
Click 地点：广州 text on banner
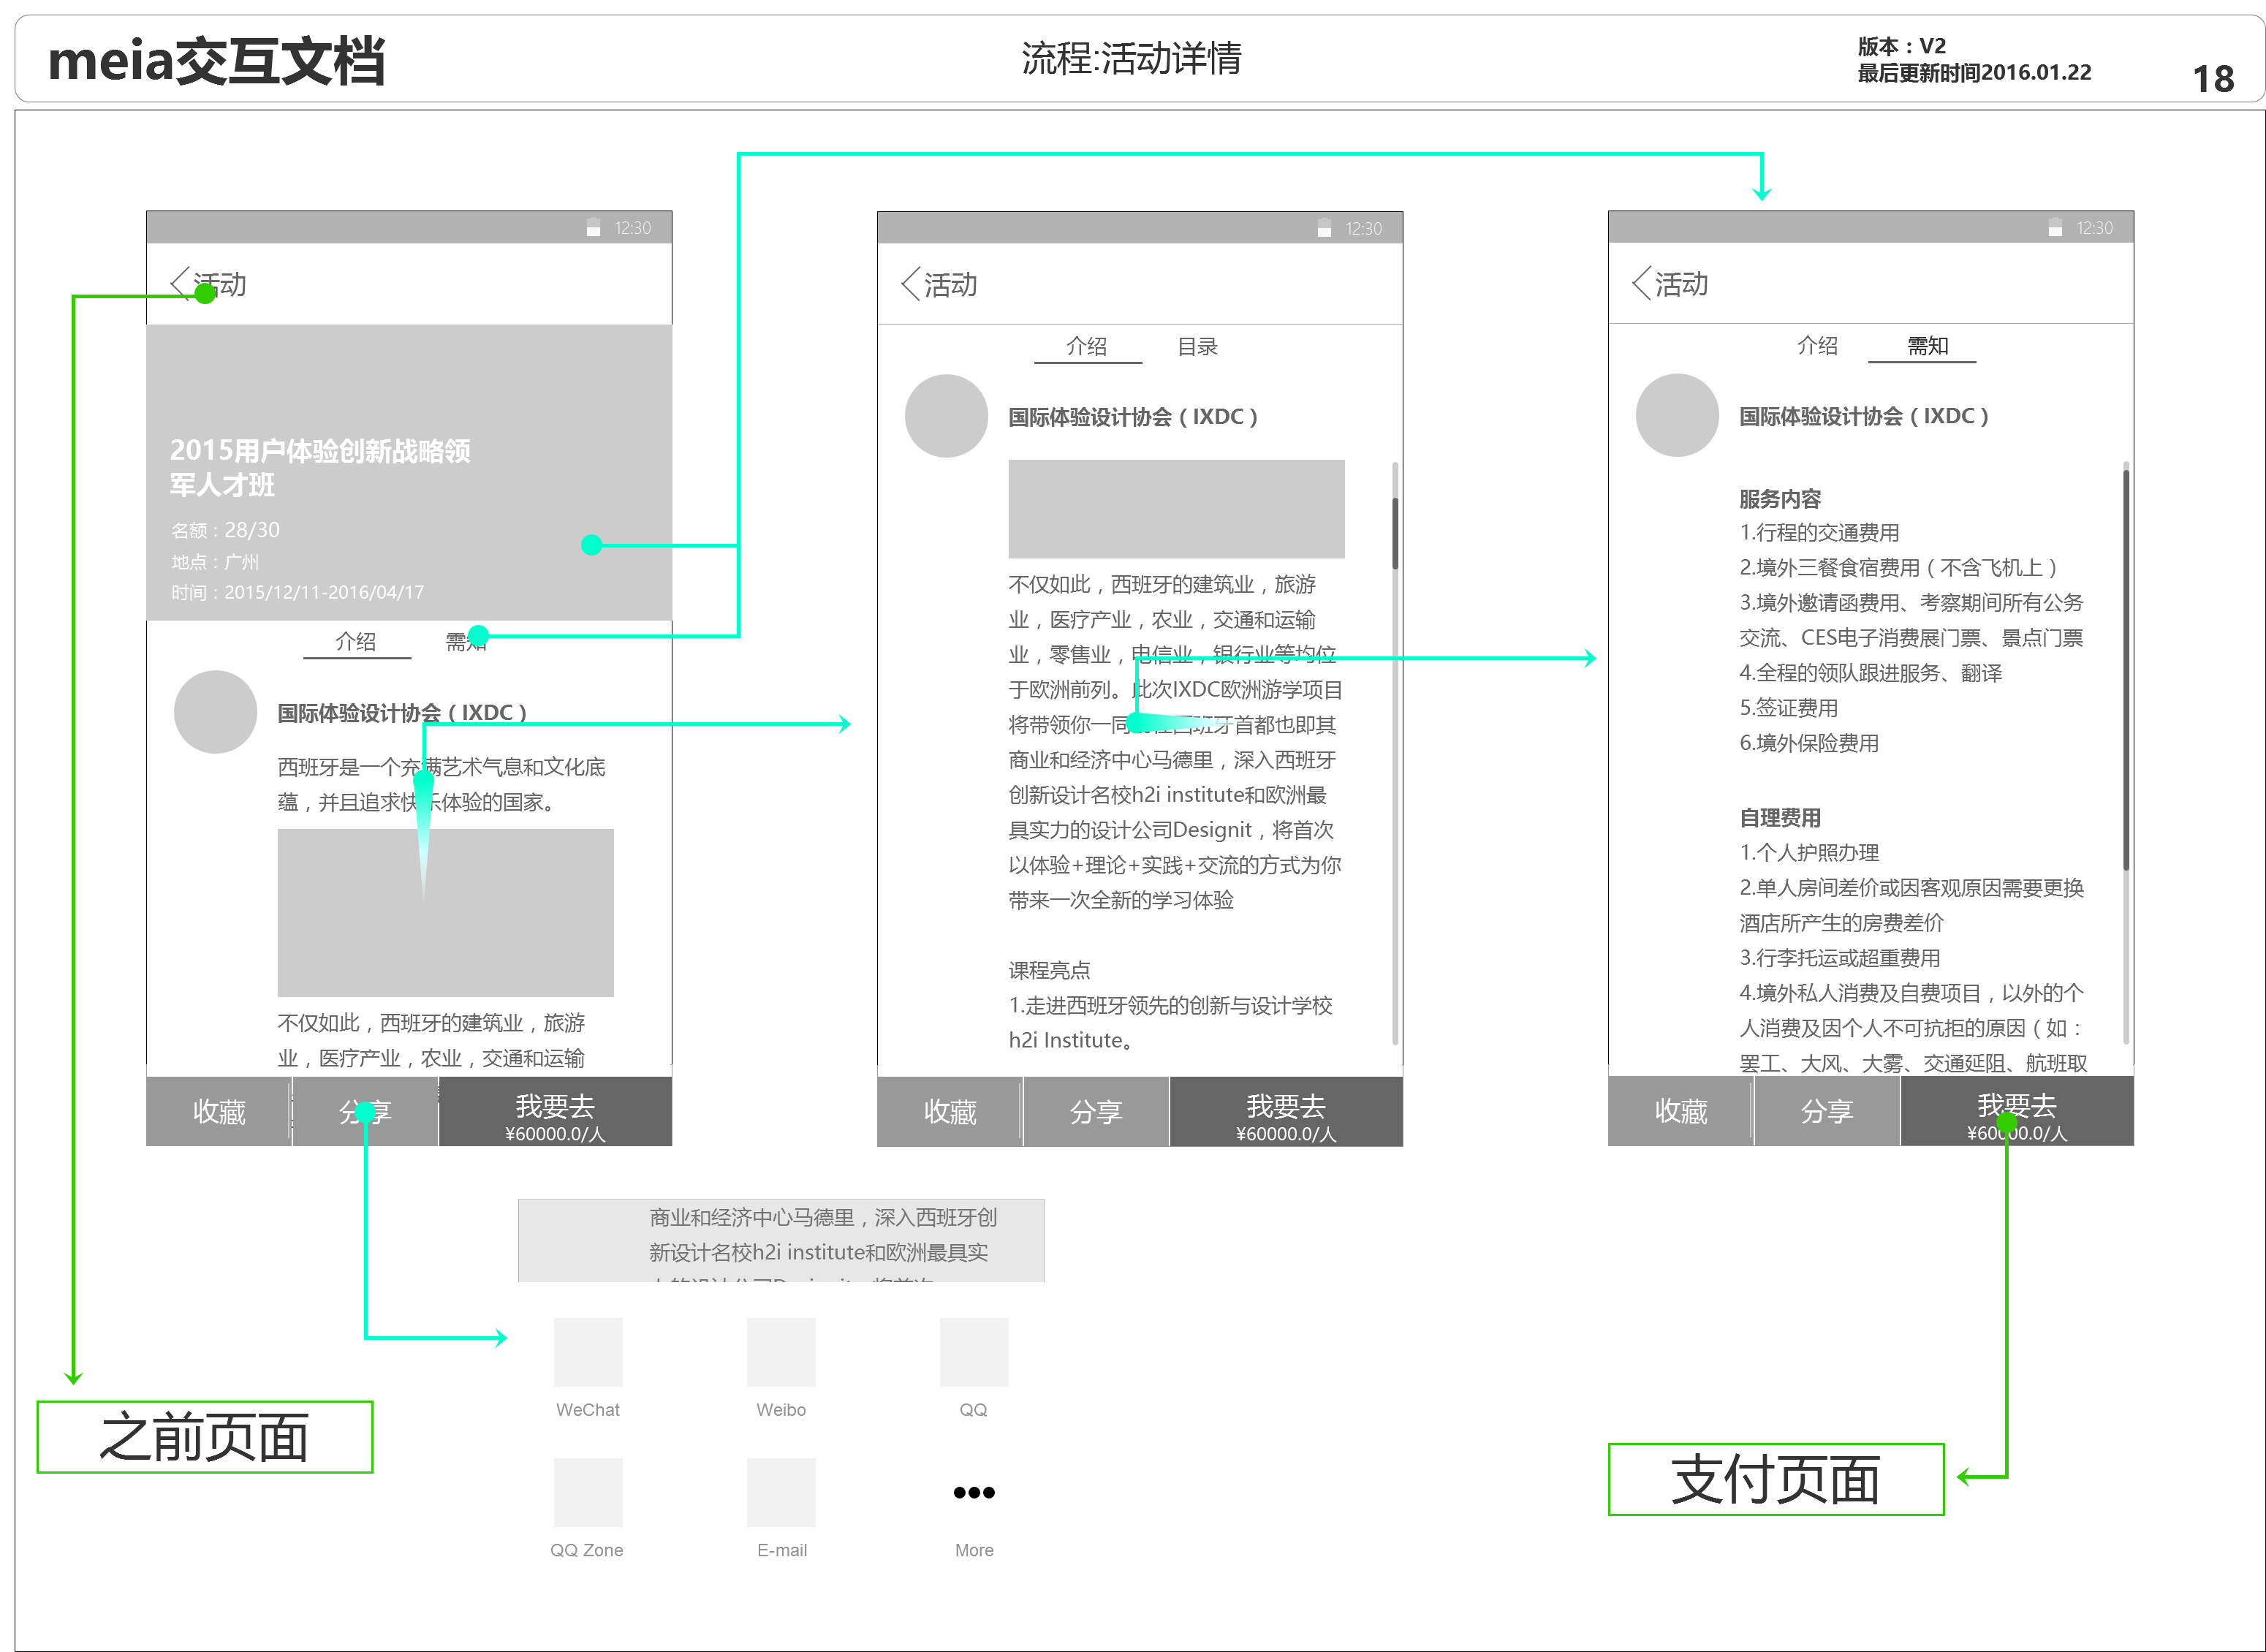coord(214,561)
